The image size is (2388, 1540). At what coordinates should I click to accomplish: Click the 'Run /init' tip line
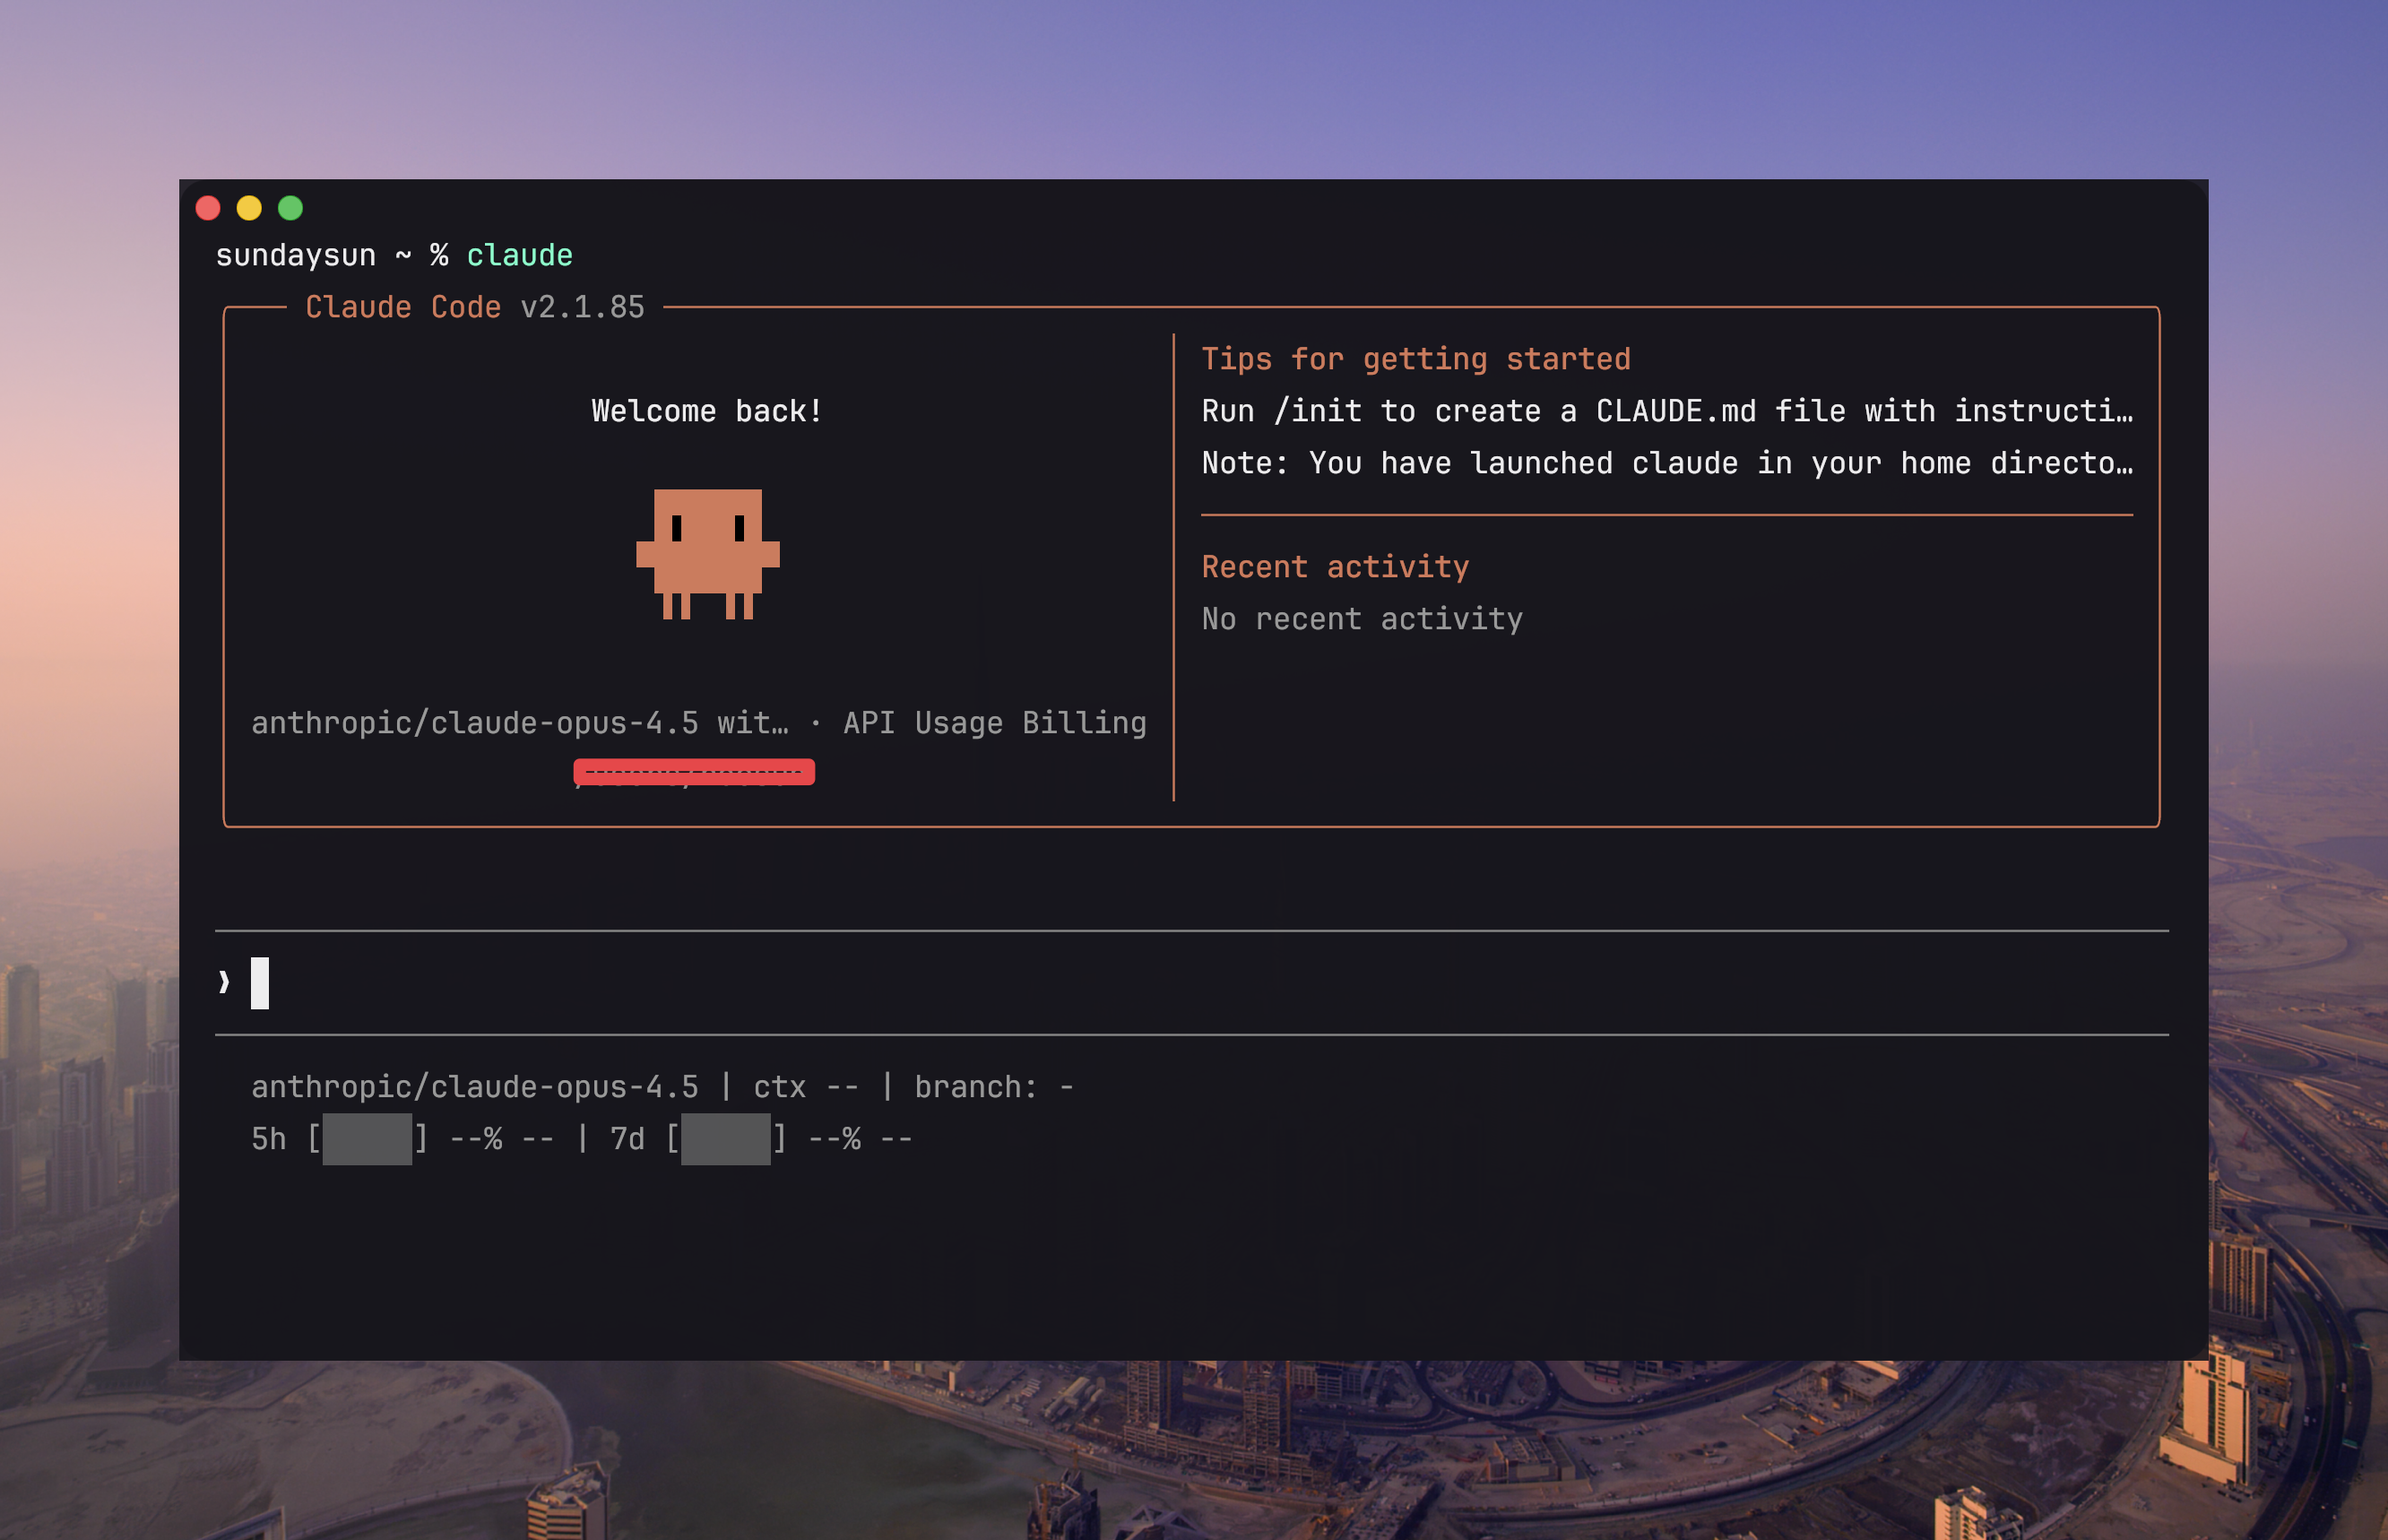(1666, 411)
